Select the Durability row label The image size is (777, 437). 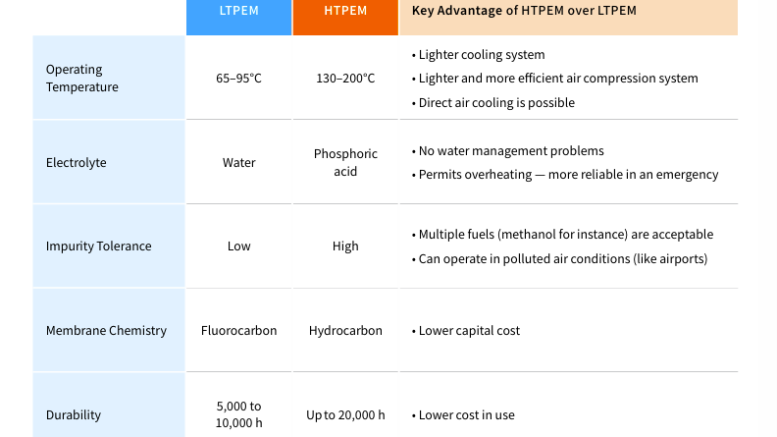click(x=74, y=414)
